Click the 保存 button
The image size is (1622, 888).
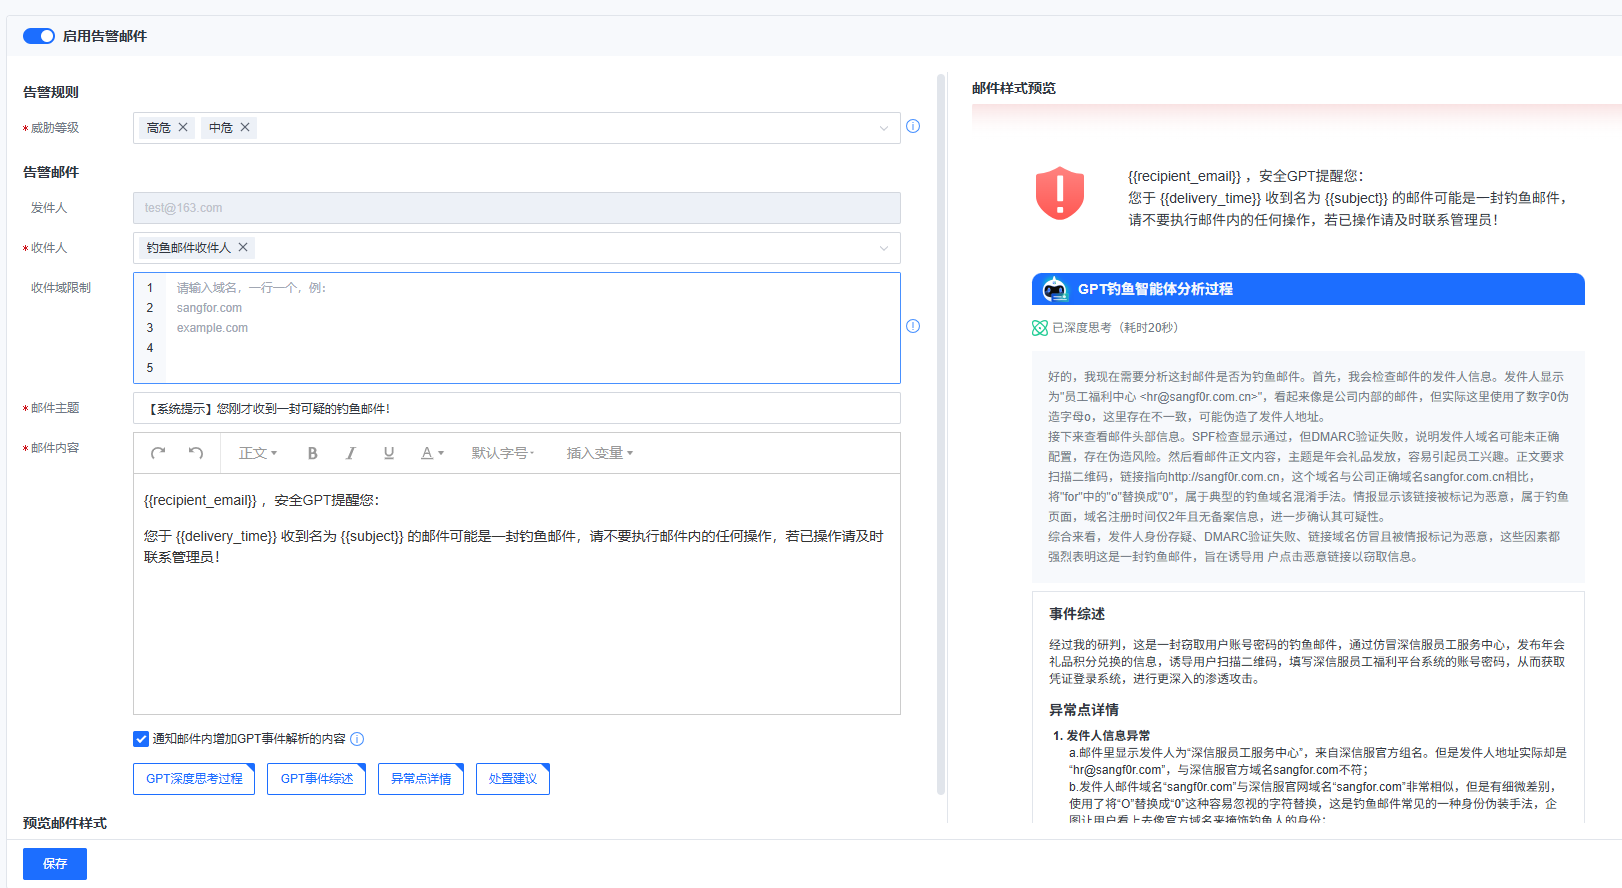55,864
